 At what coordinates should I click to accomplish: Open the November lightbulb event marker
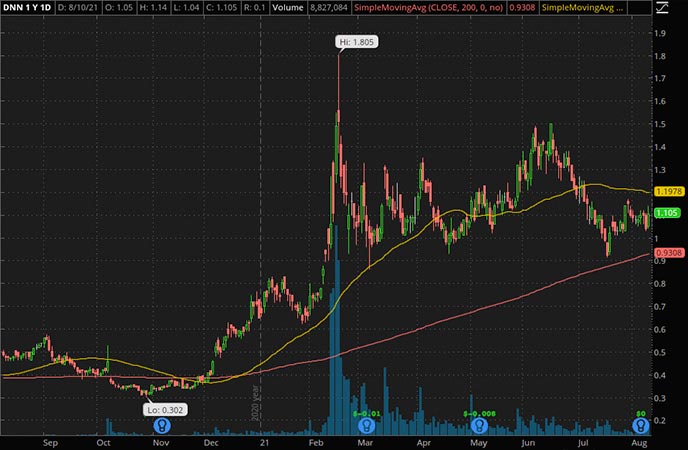pos(162,425)
